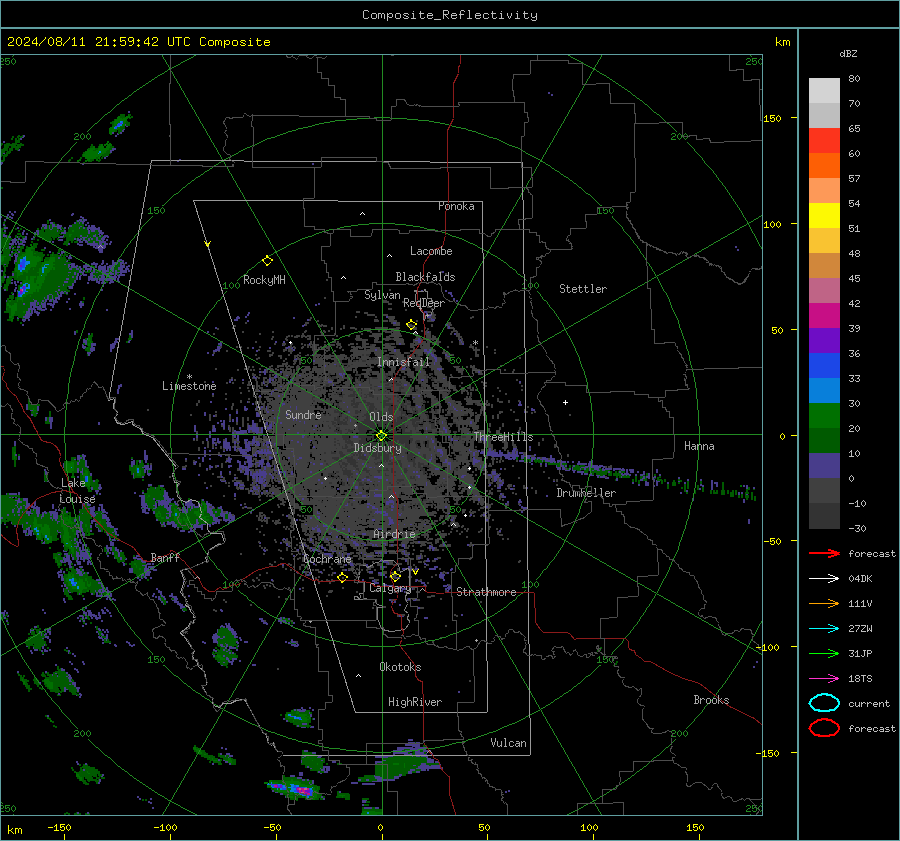Image resolution: width=900 pixels, height=841 pixels.
Task: Click the cyan current ellipse icon
Action: point(824,703)
